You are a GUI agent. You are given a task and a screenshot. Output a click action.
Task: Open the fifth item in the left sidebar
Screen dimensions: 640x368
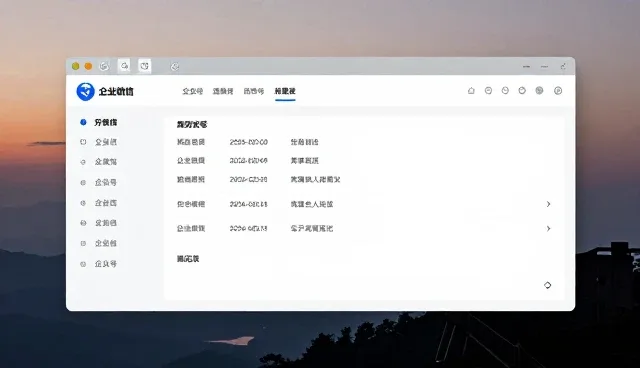coord(99,203)
